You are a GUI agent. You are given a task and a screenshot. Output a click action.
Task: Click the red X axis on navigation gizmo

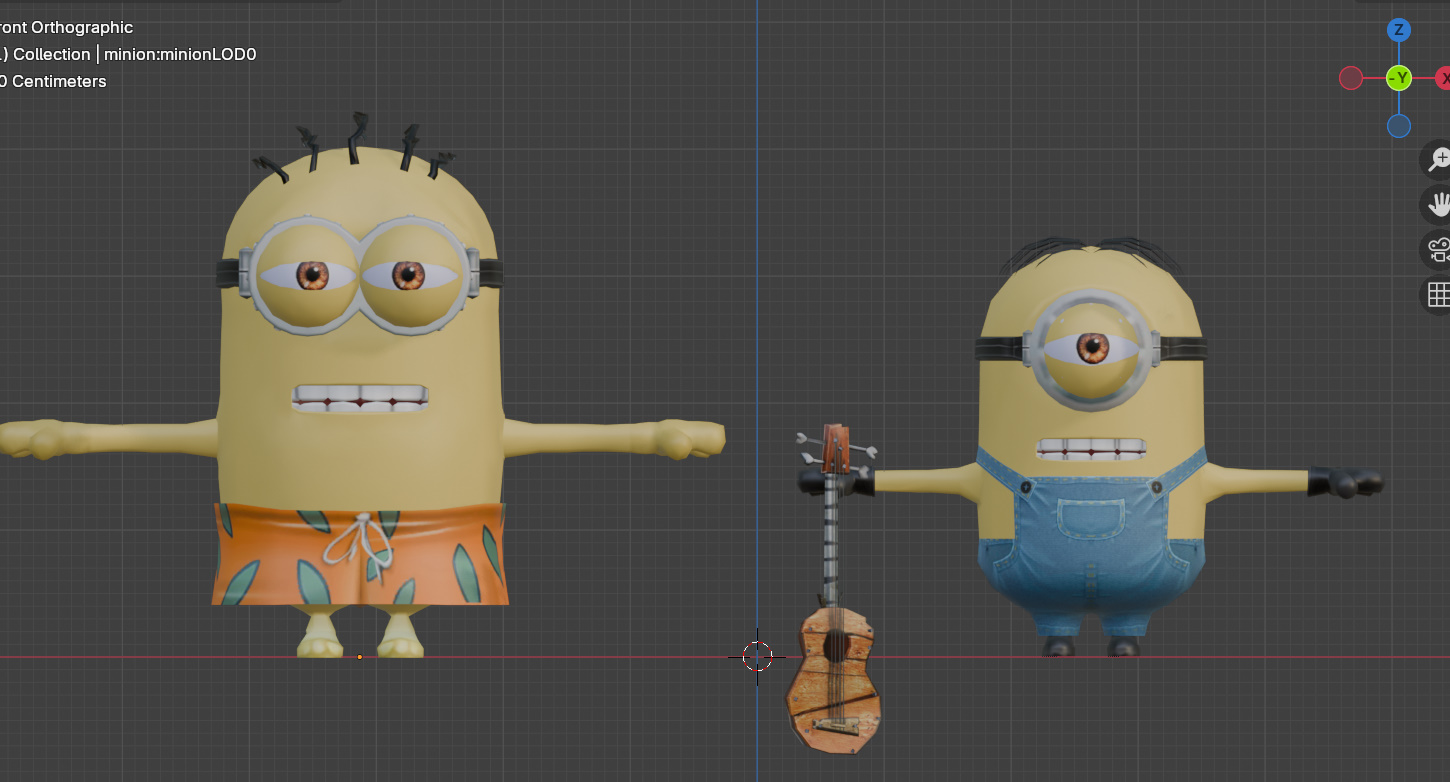tap(1446, 77)
